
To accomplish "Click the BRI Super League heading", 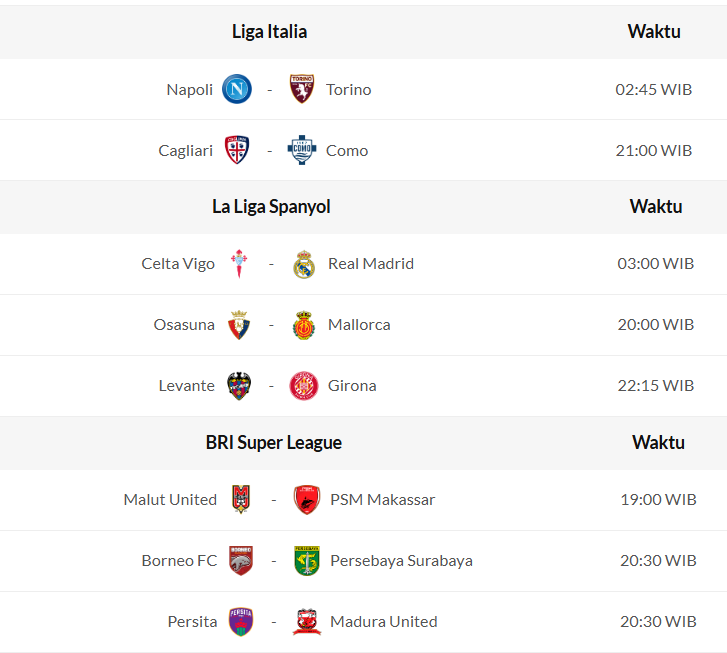I will pos(274,443).
